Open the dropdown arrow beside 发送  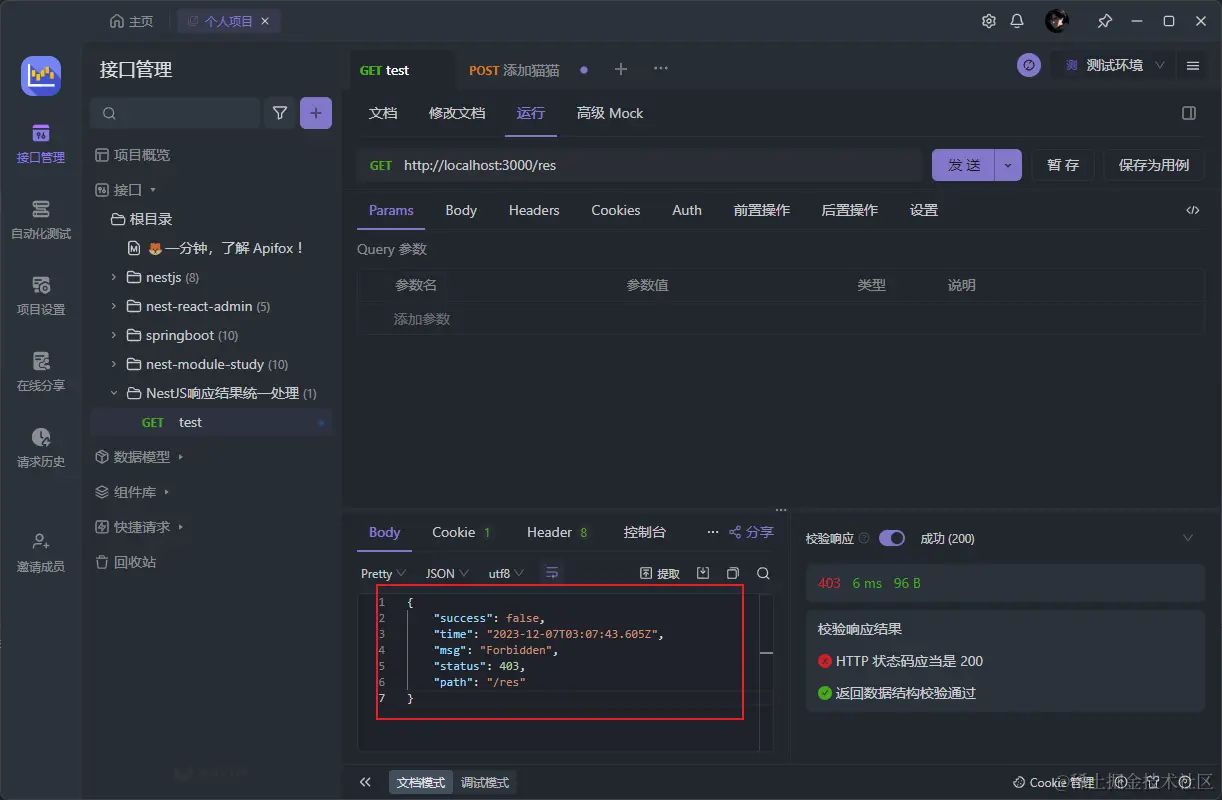pyautogui.click(x=1008, y=165)
